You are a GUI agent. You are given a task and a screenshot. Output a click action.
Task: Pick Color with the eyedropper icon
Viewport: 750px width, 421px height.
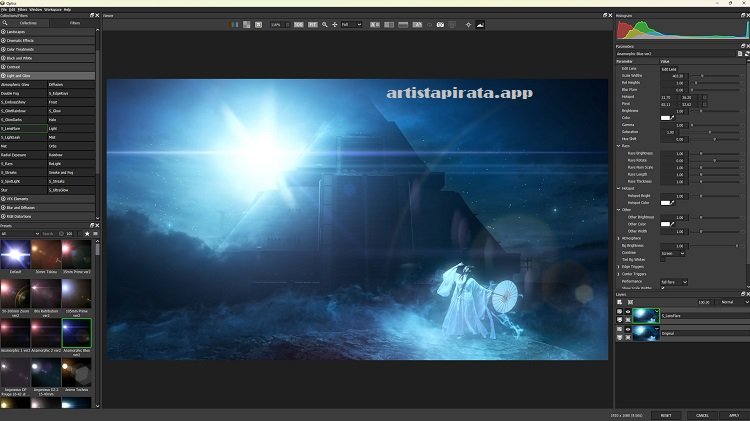pyautogui.click(x=672, y=117)
